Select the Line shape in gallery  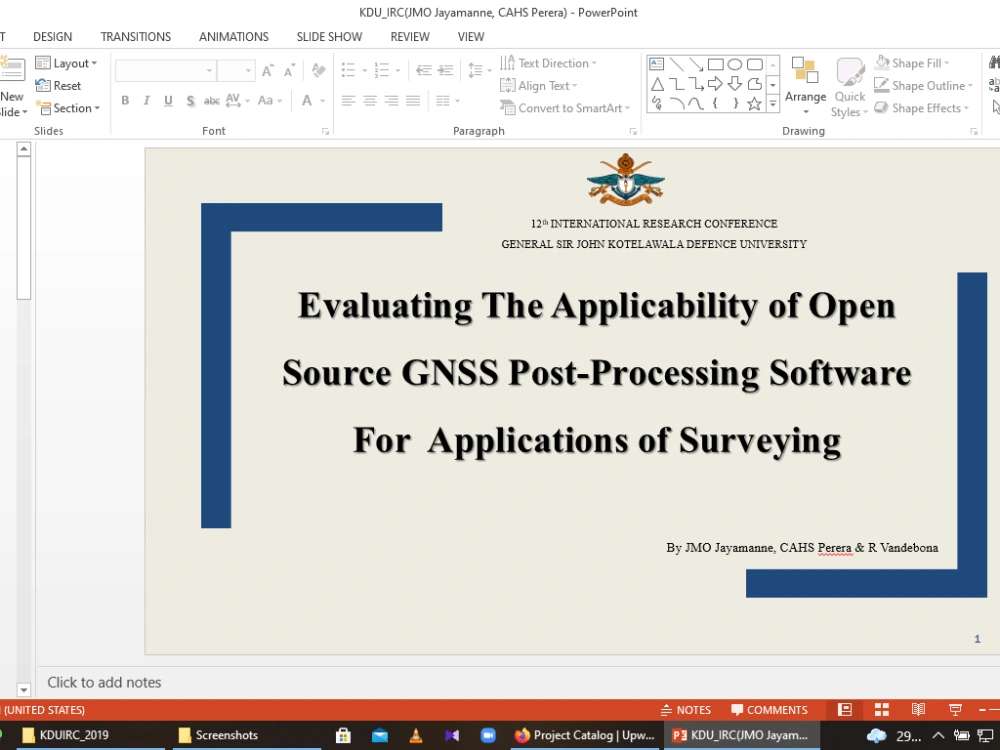[677, 64]
